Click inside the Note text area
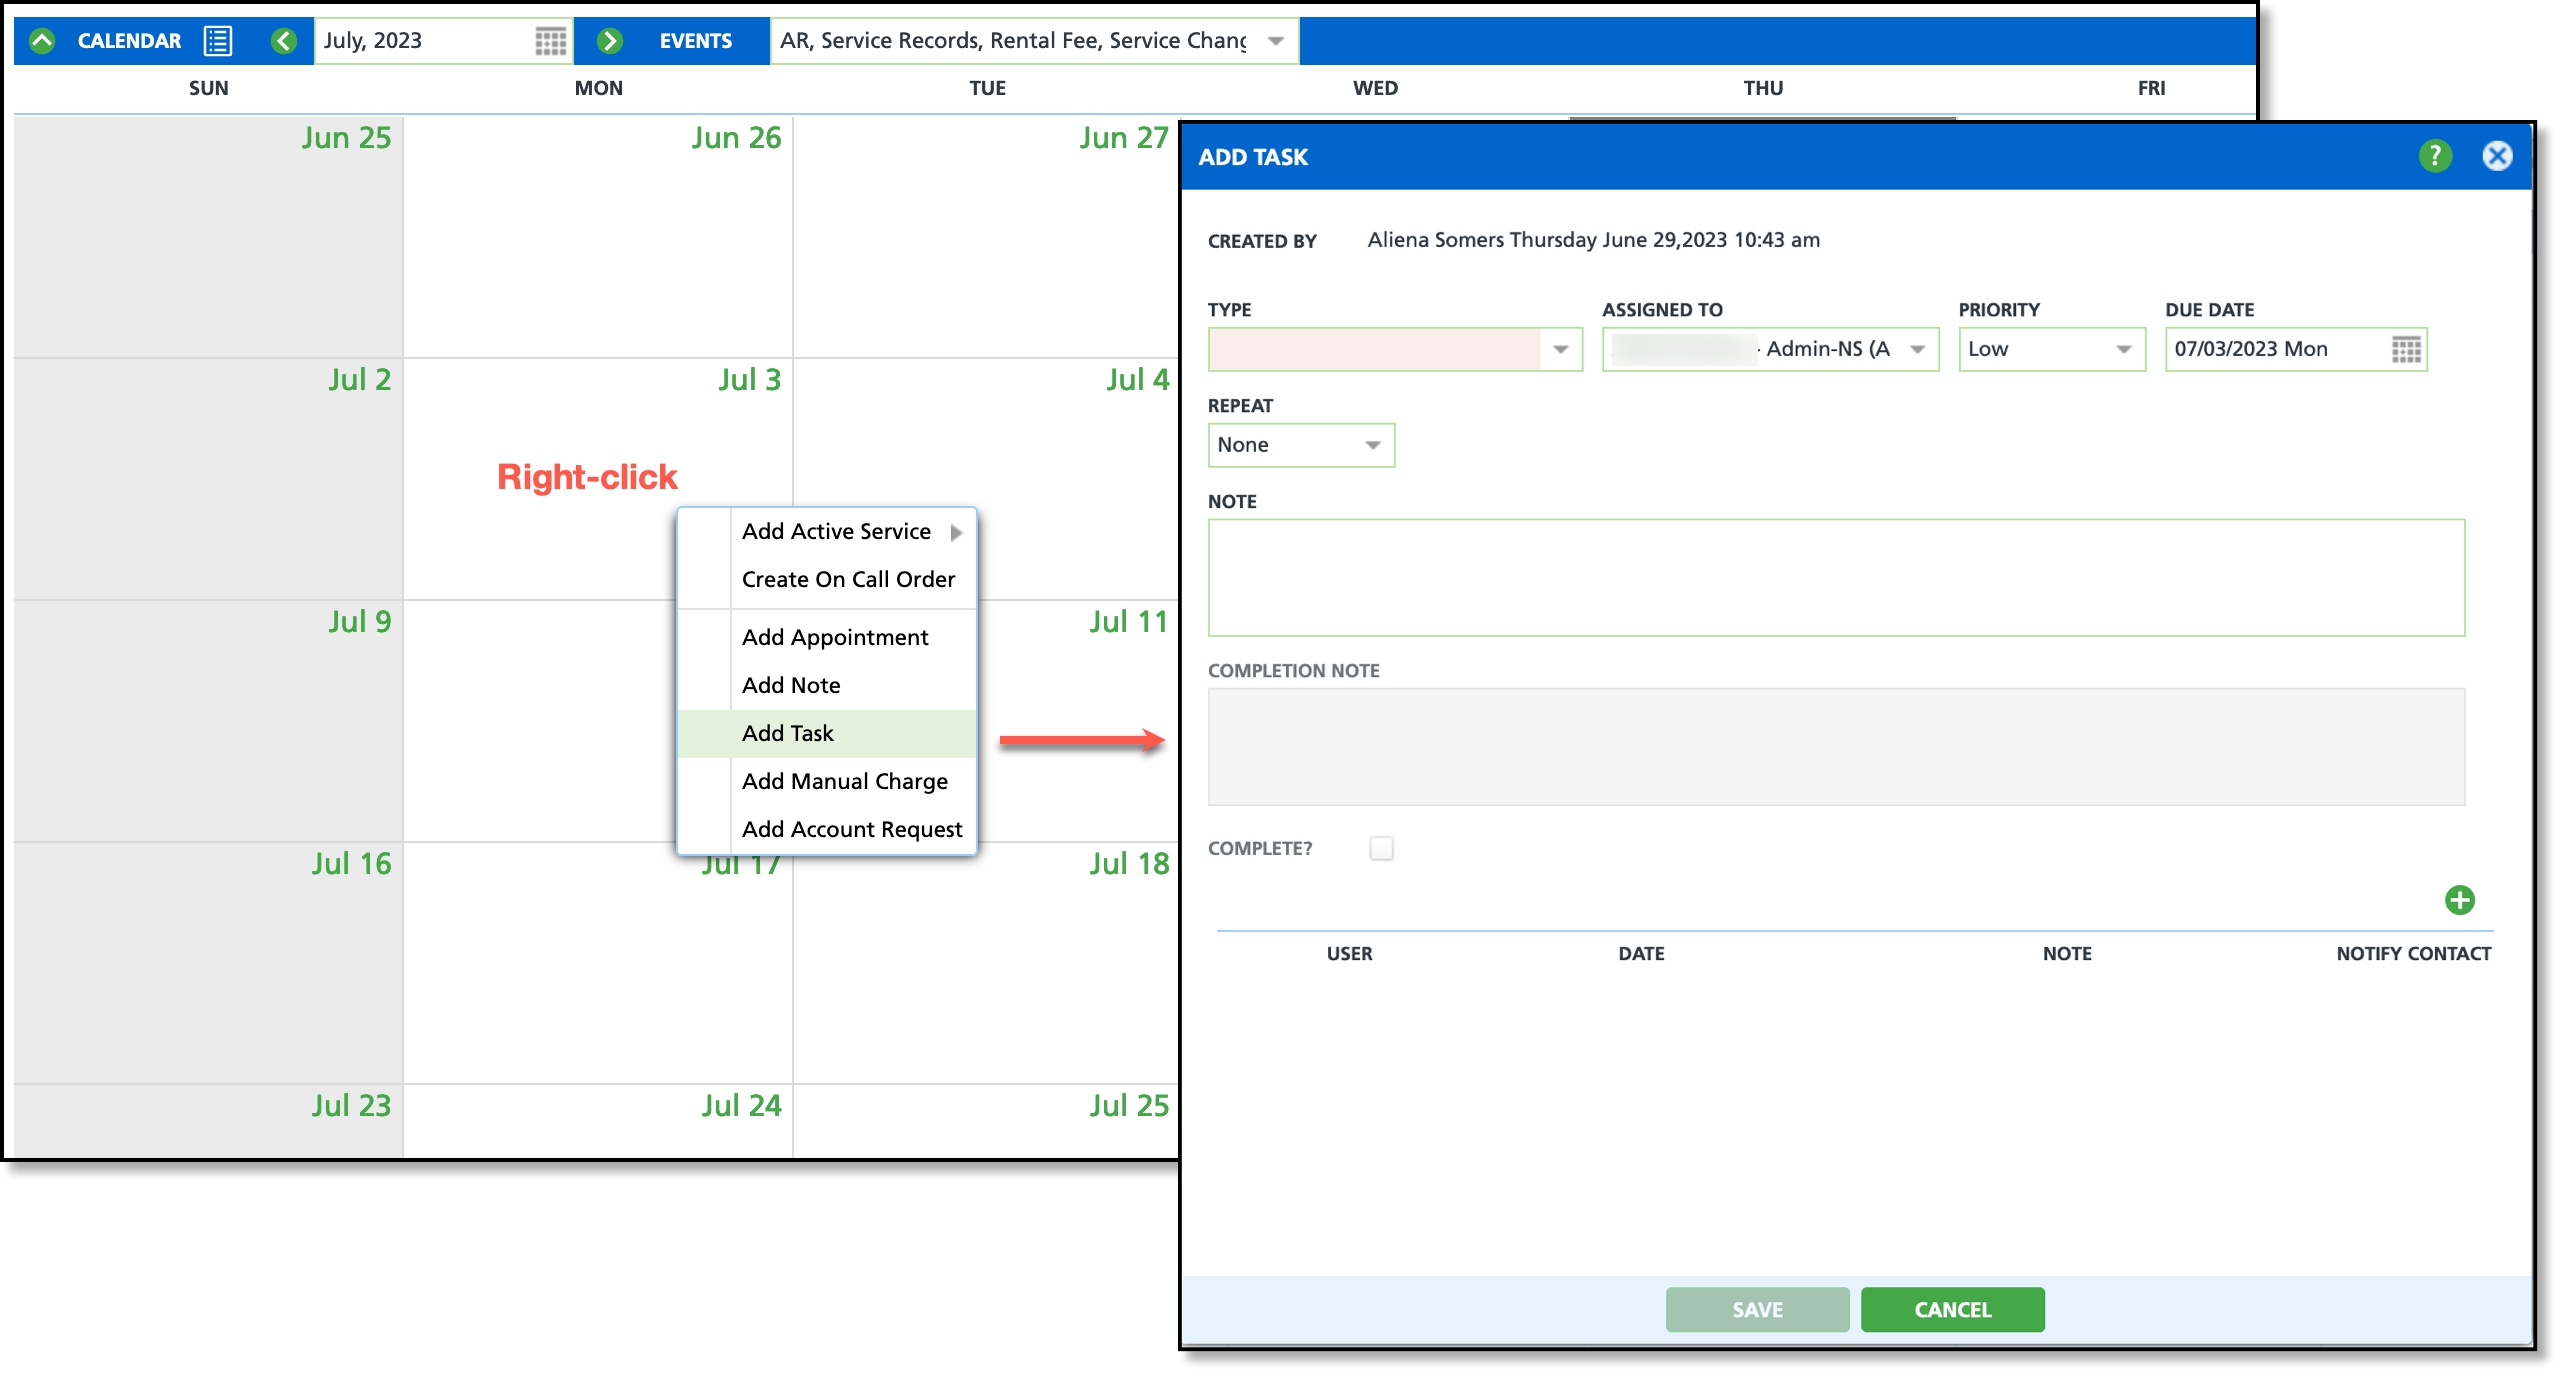The height and width of the screenshot is (1384, 2556). [1835, 577]
